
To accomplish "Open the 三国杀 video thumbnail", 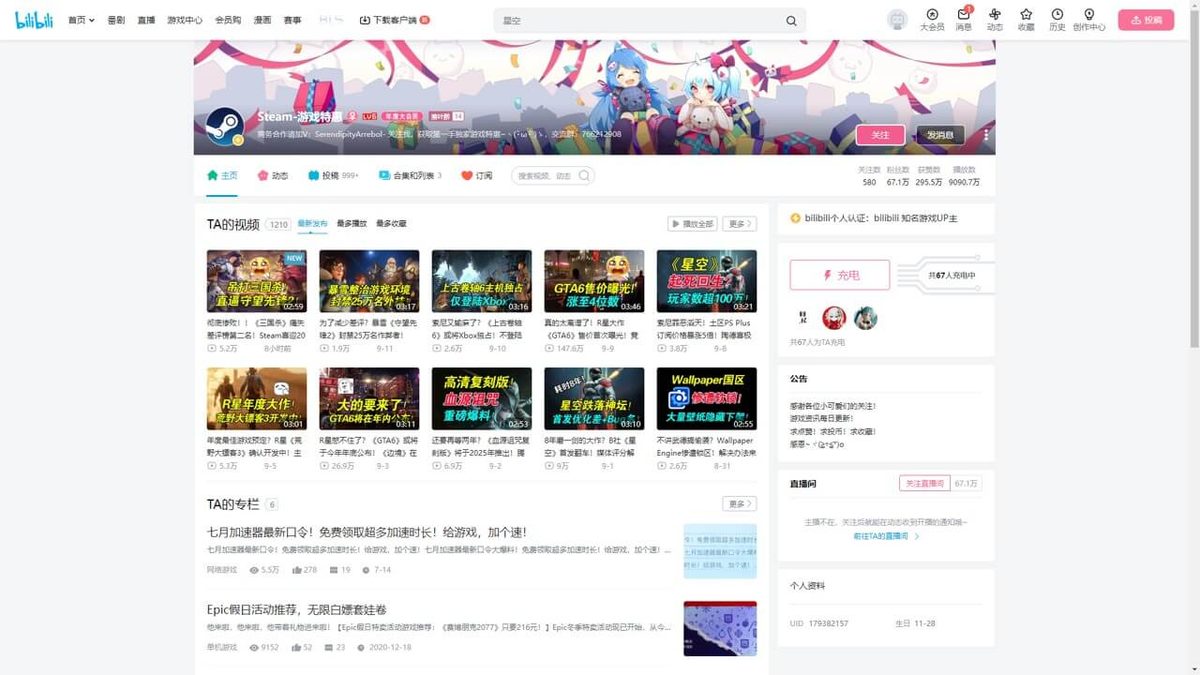I will pyautogui.click(x=256, y=281).
